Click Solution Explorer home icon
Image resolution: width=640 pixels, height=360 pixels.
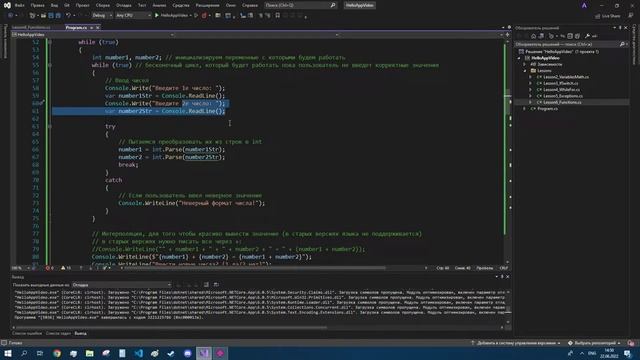[533, 36]
